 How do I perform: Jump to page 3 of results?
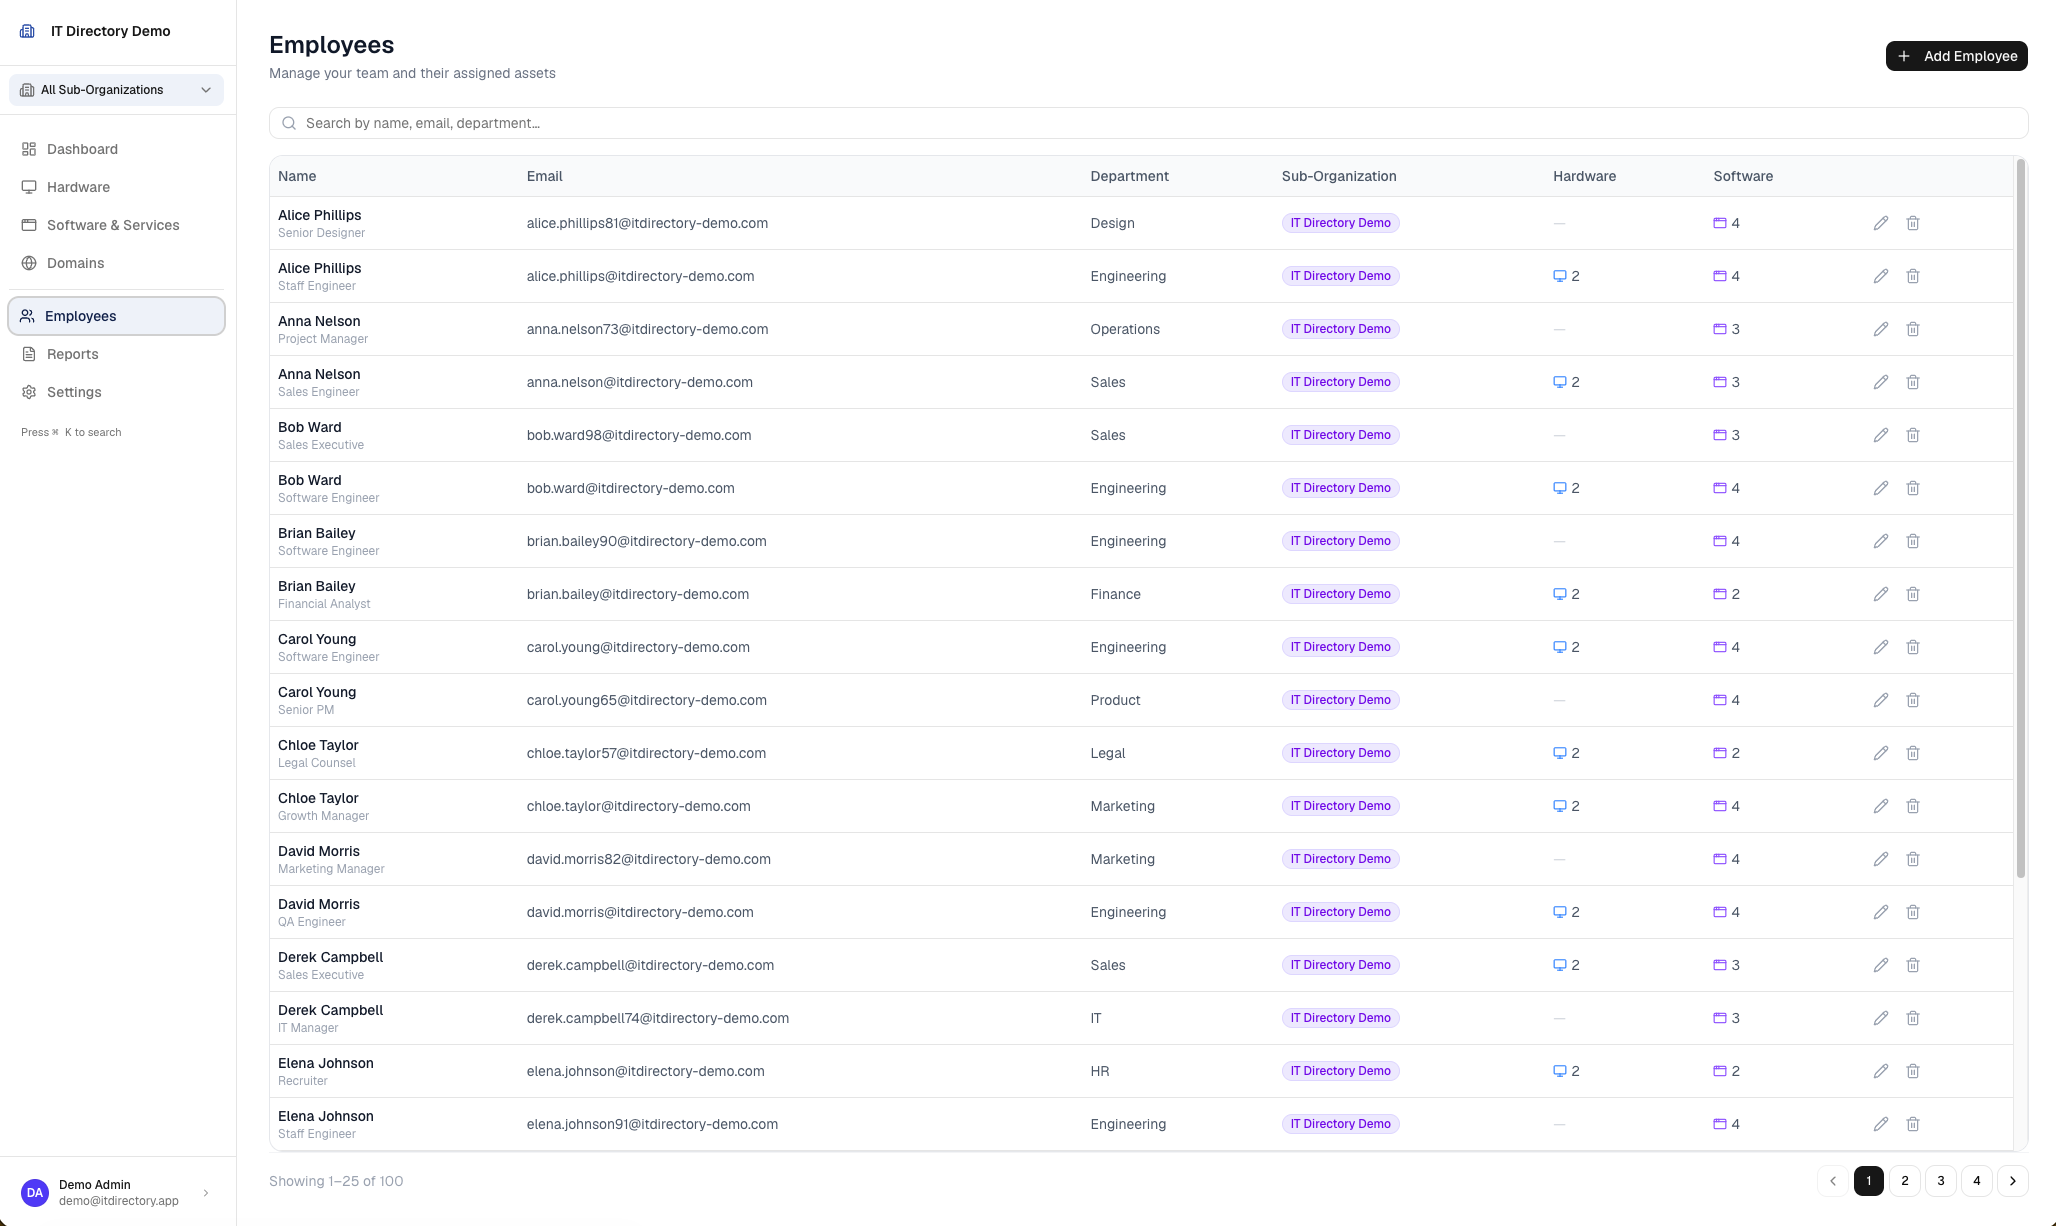[1941, 1181]
